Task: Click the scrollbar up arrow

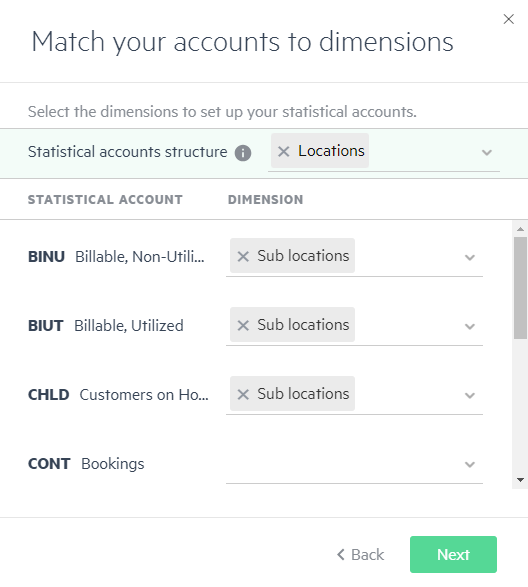Action: [520, 229]
